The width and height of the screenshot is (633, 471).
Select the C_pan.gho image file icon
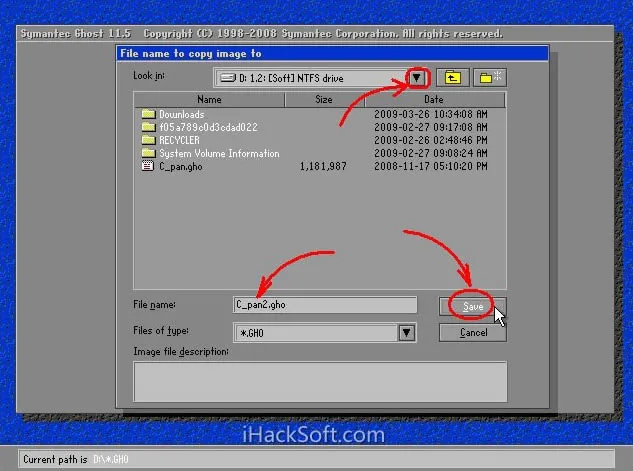pos(148,166)
